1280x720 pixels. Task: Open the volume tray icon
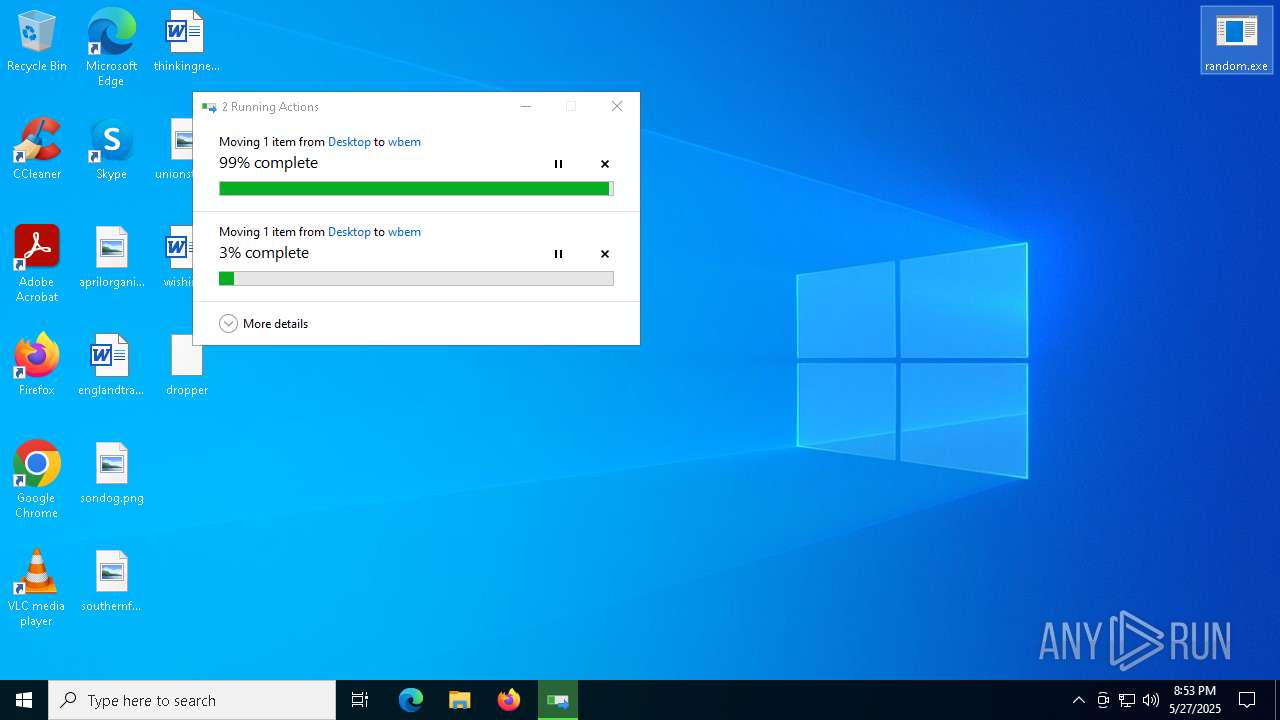1151,700
